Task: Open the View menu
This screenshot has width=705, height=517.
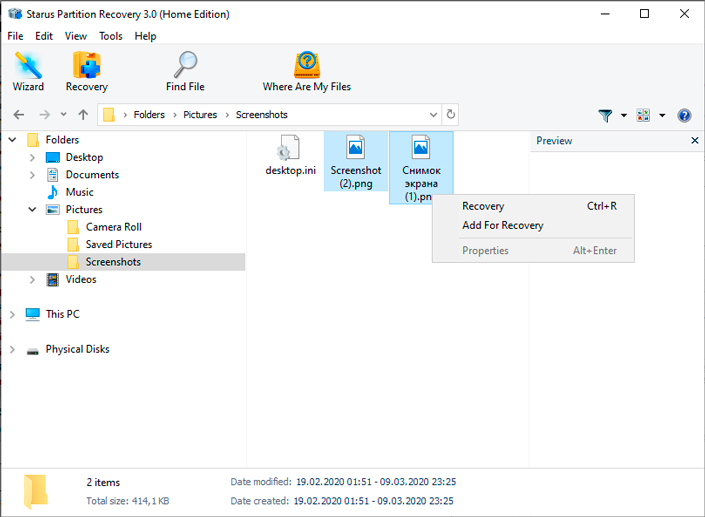Action: pyautogui.click(x=76, y=36)
